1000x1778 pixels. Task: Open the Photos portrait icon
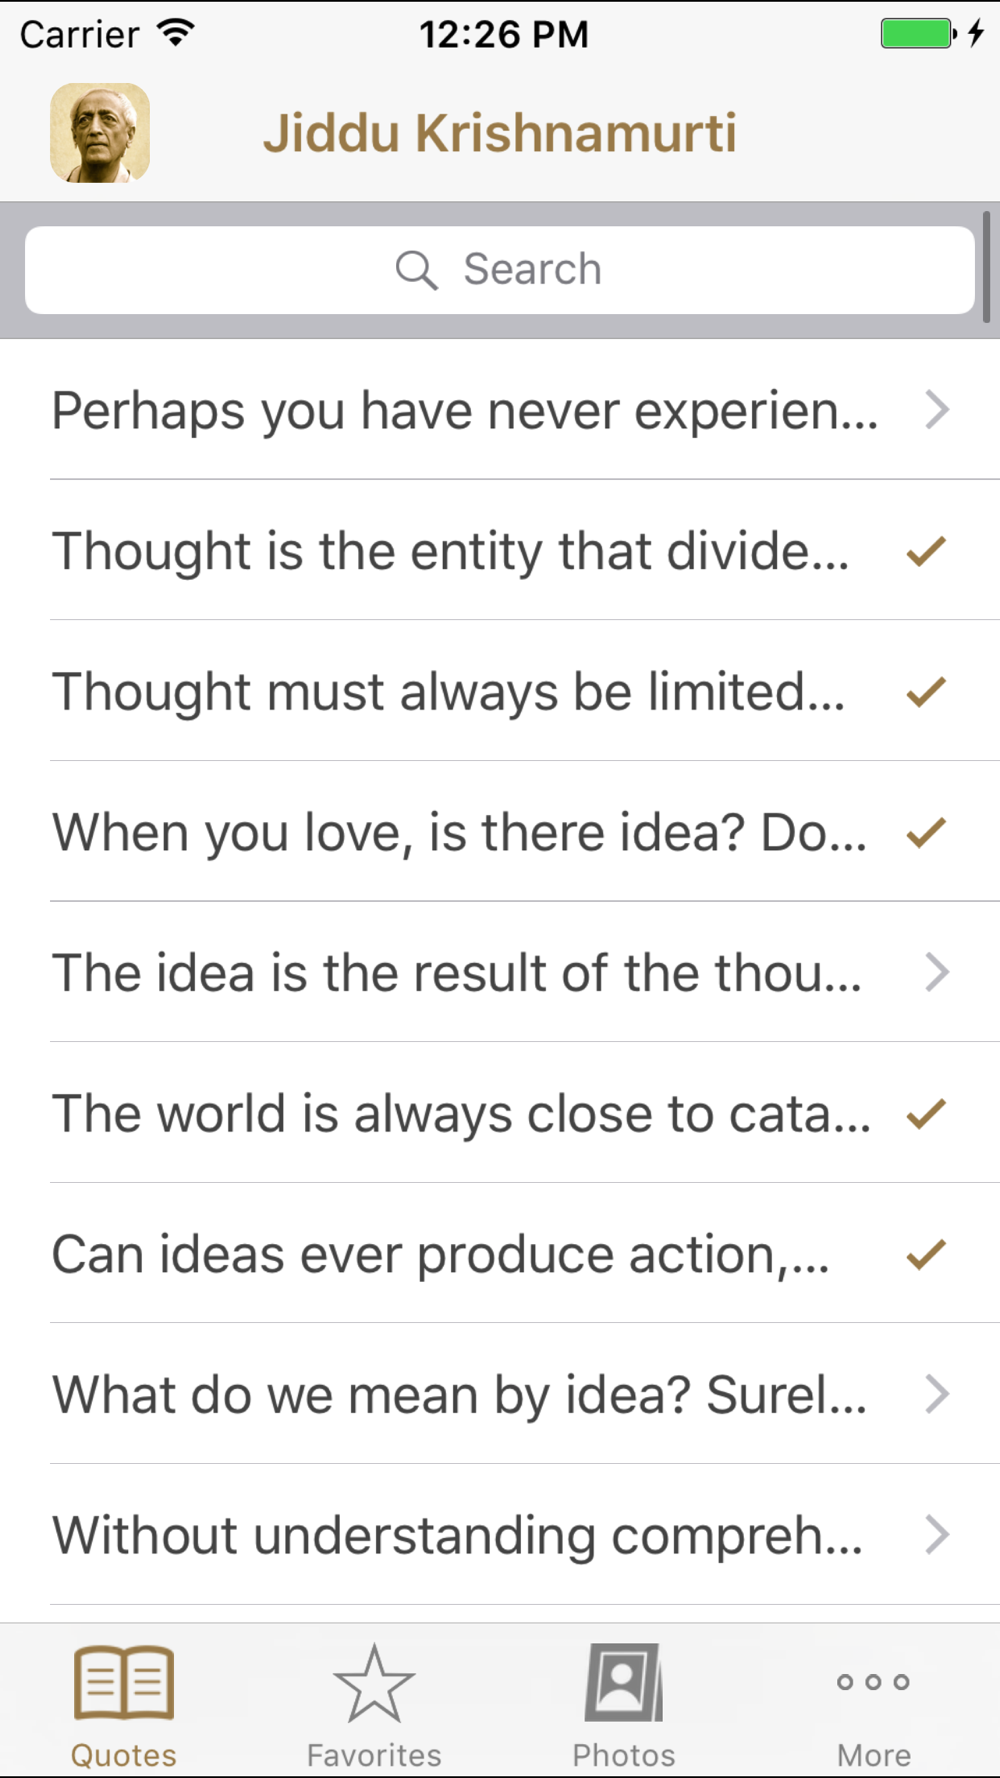point(624,1682)
